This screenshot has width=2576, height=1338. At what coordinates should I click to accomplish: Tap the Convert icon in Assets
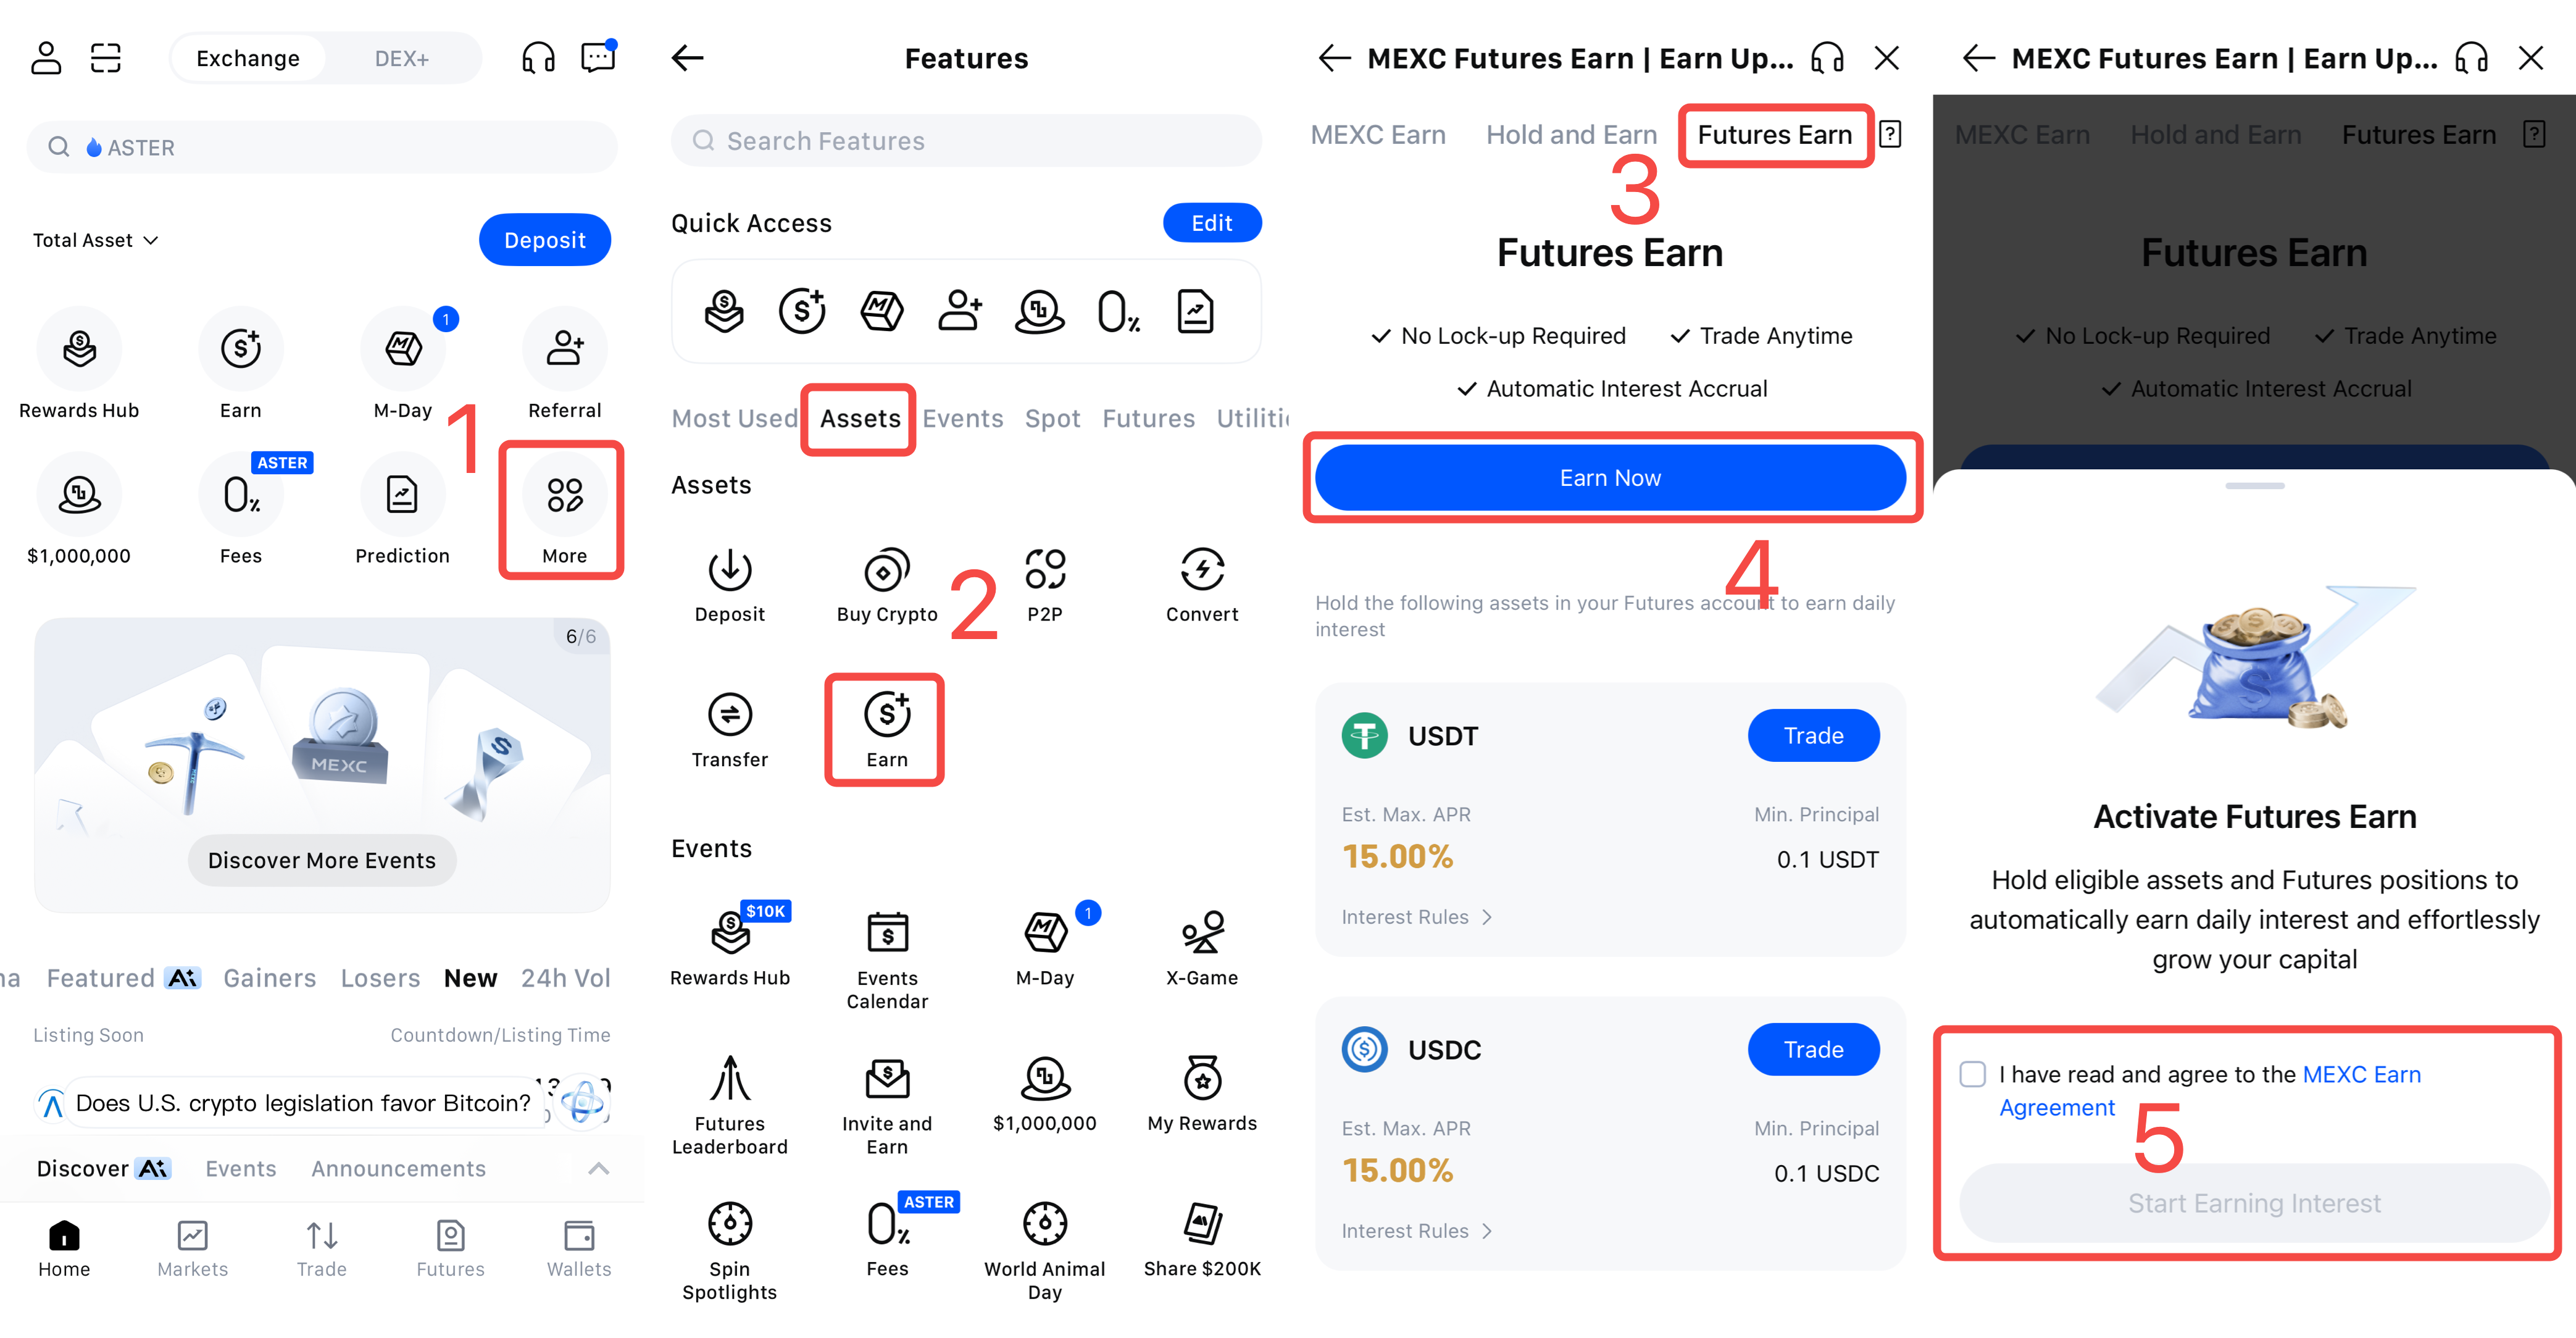(1201, 571)
